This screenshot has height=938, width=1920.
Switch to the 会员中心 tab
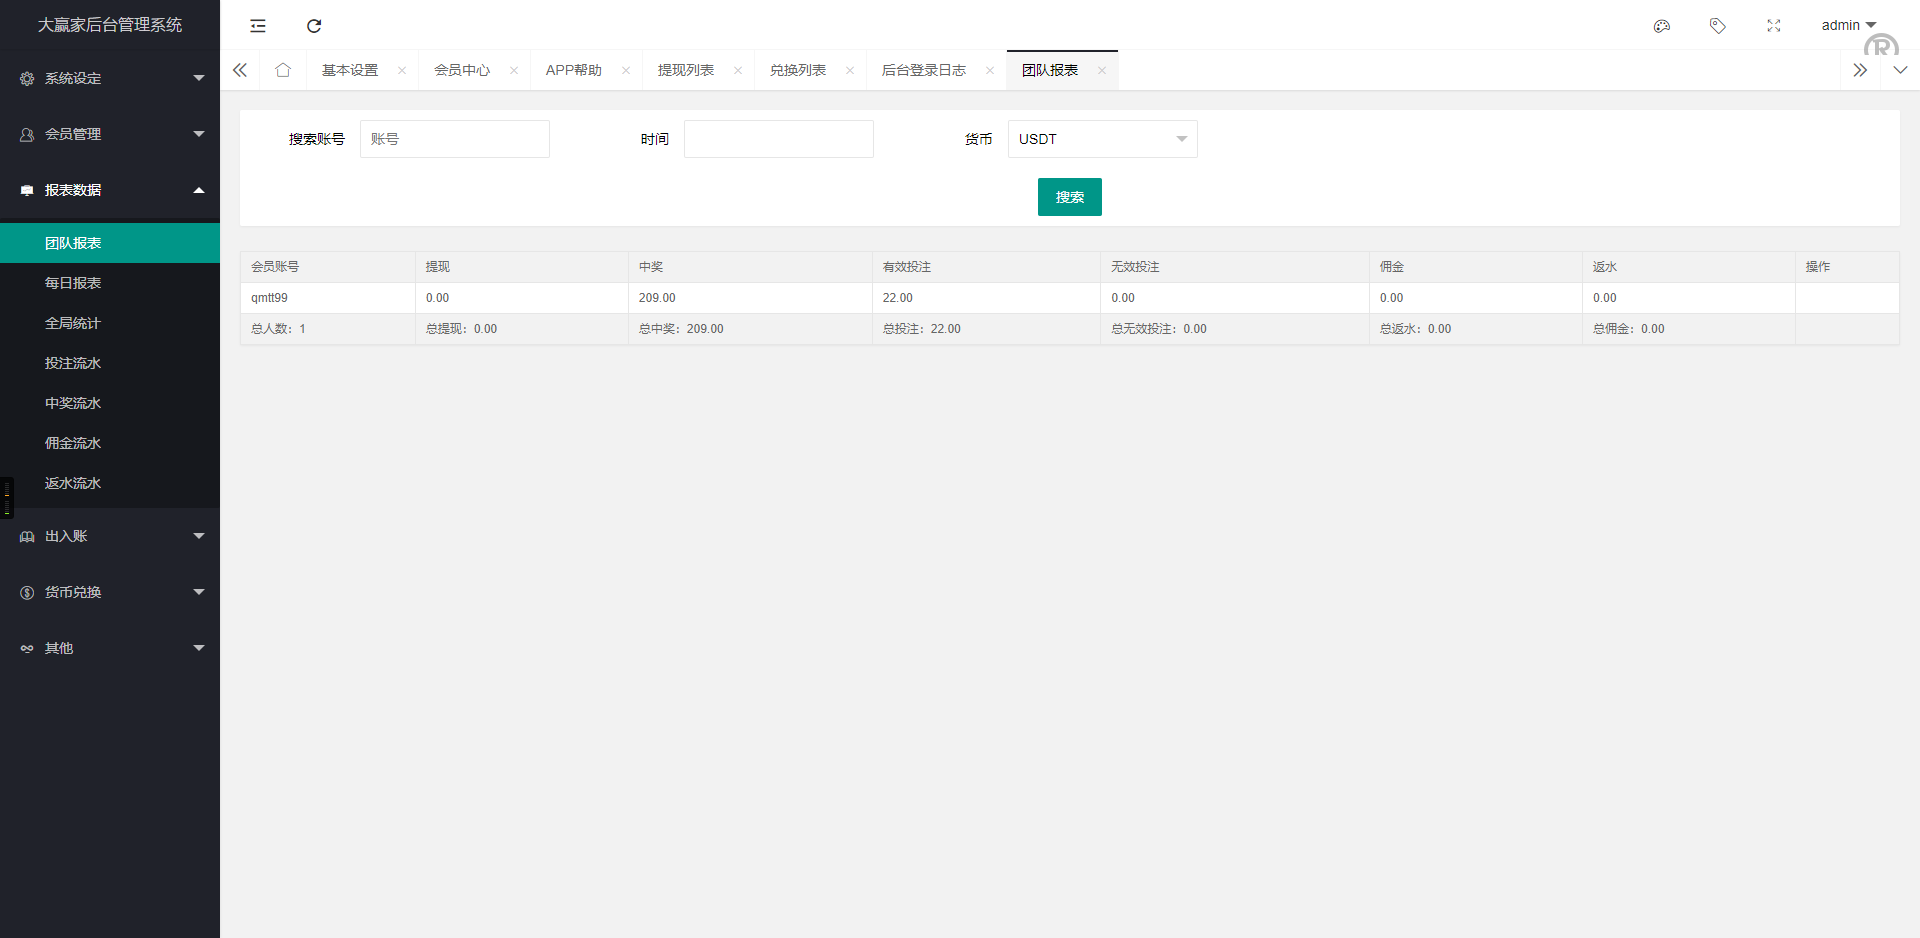[x=462, y=70]
